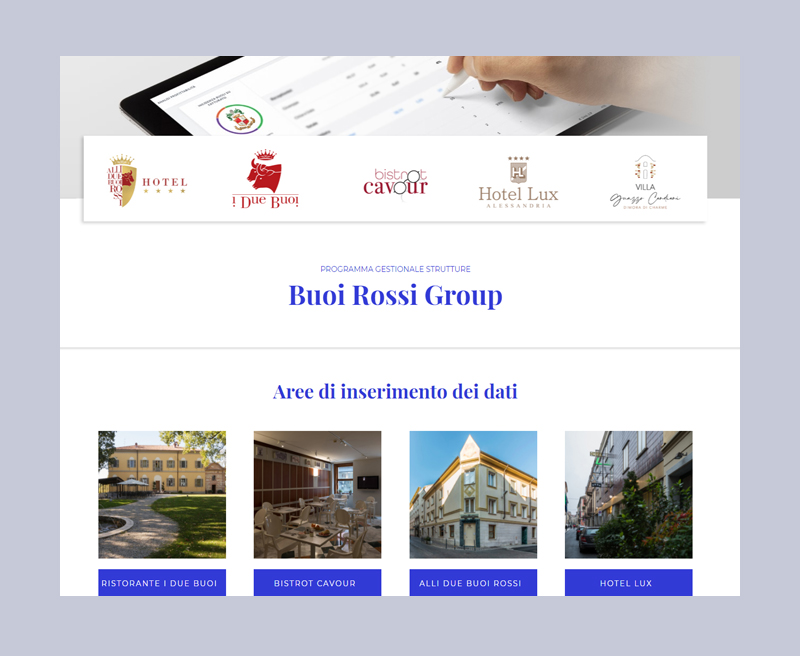Image resolution: width=800 pixels, height=656 pixels.
Task: Go to the HOTEL LUX button
Action: [x=629, y=583]
